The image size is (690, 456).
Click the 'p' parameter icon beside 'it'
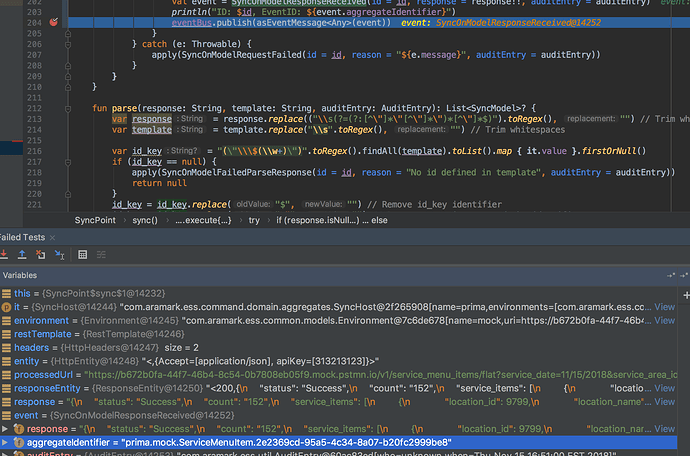click(6, 307)
